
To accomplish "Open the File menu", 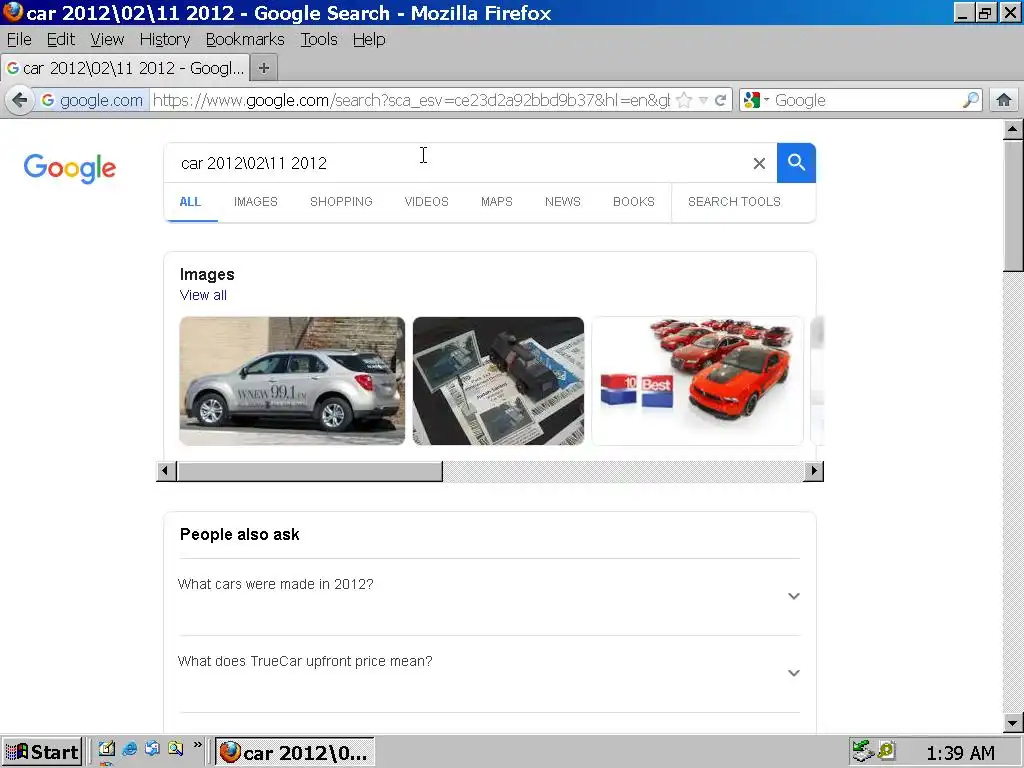I will click(19, 39).
